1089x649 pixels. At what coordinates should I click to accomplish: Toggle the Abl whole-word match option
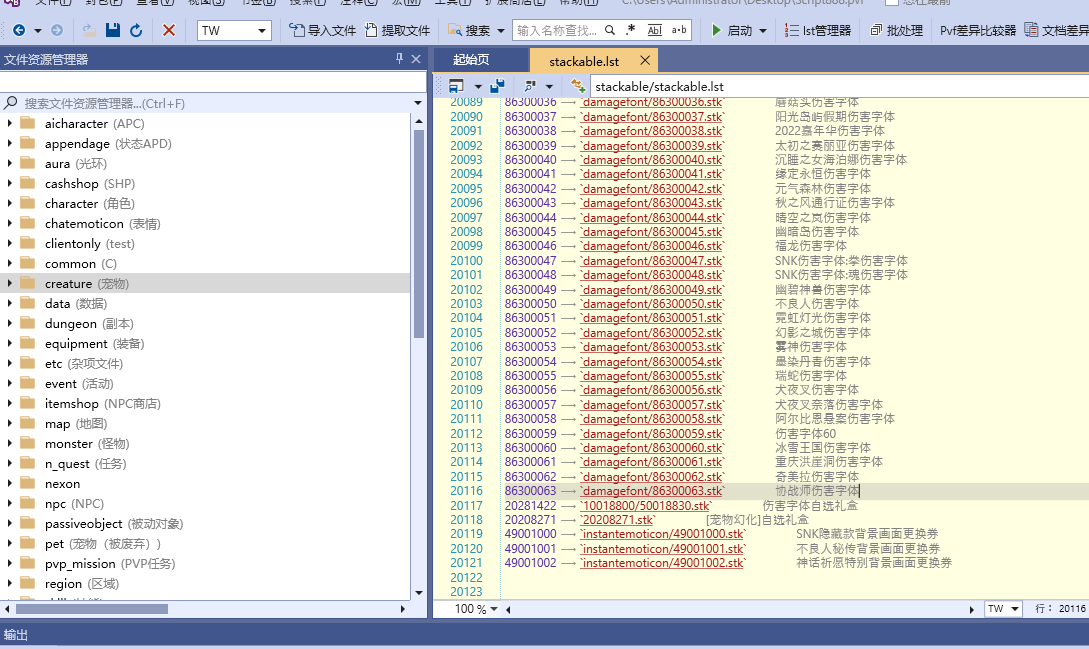pos(656,29)
